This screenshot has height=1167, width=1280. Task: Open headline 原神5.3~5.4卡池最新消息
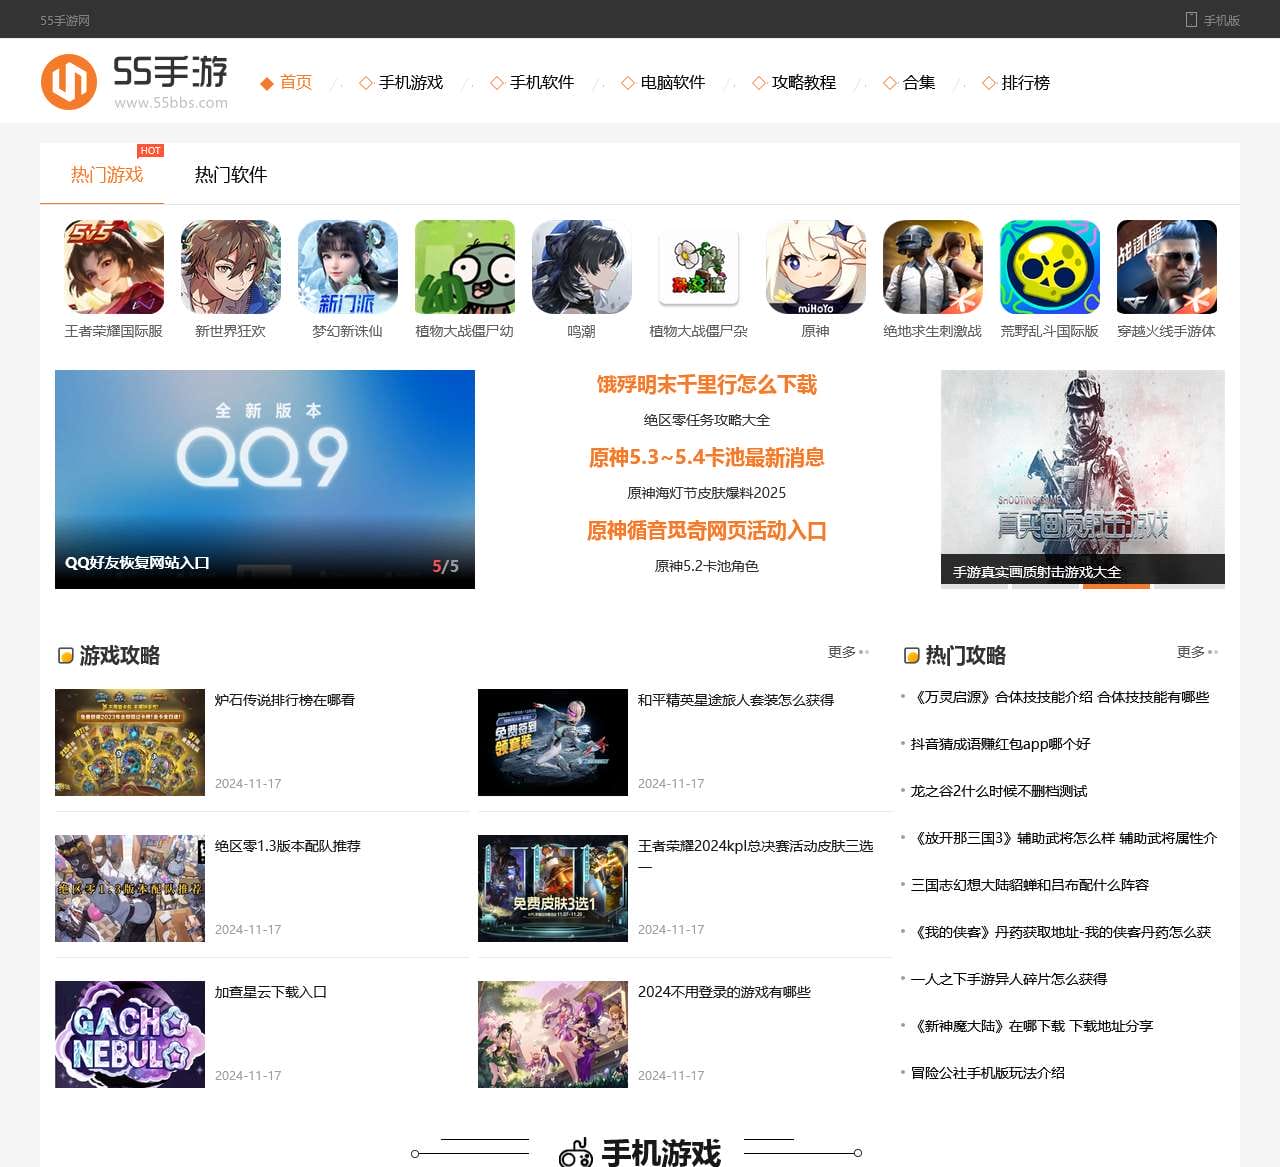point(707,458)
